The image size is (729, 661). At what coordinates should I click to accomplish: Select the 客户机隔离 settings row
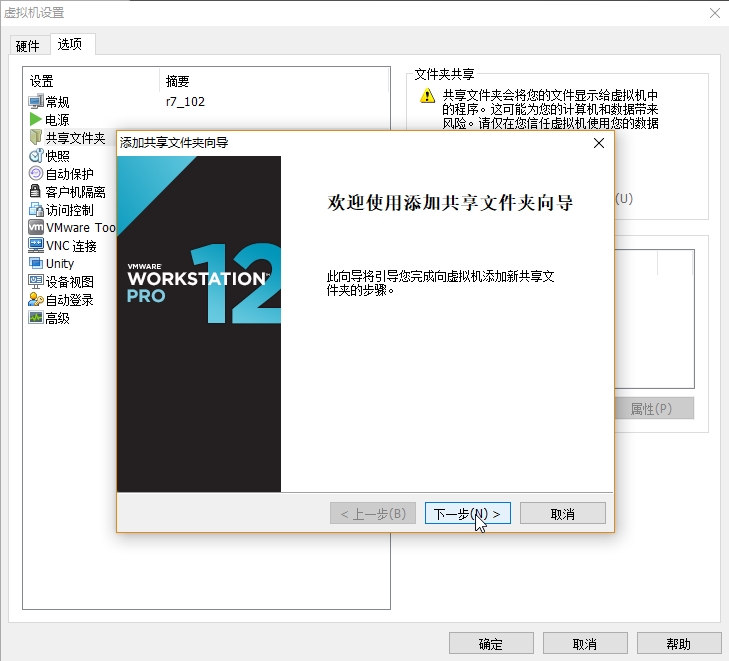tap(70, 192)
